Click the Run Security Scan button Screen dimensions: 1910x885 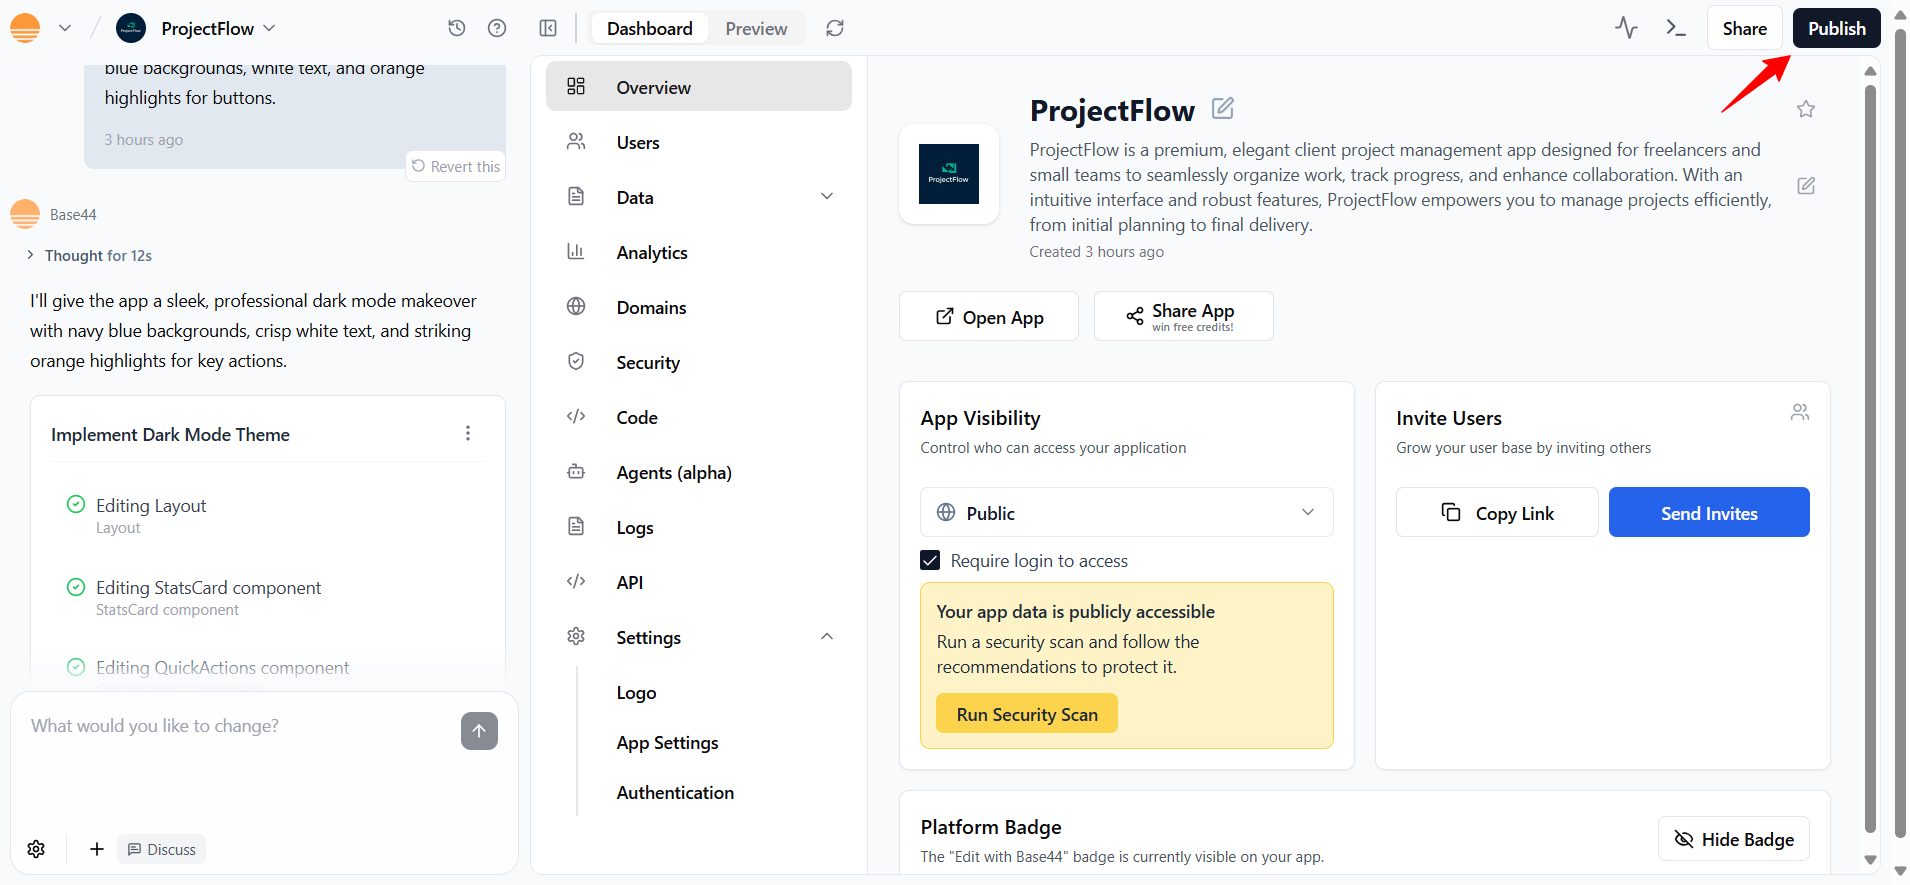coord(1026,714)
